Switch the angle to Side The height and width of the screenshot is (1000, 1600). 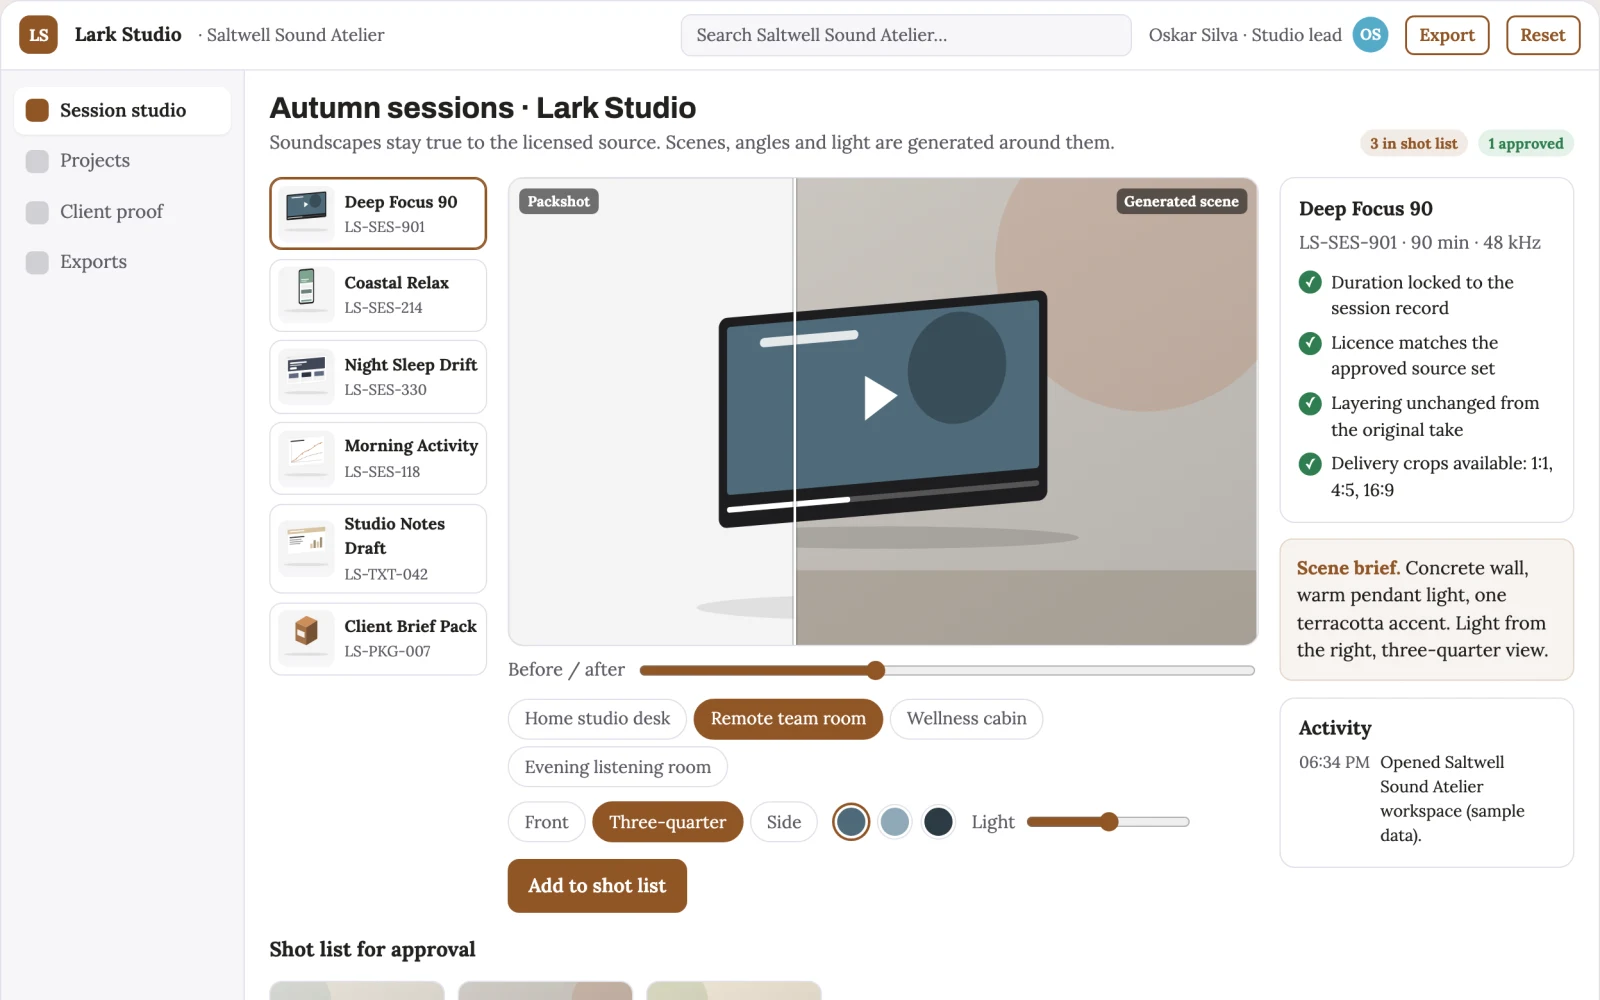(x=784, y=822)
